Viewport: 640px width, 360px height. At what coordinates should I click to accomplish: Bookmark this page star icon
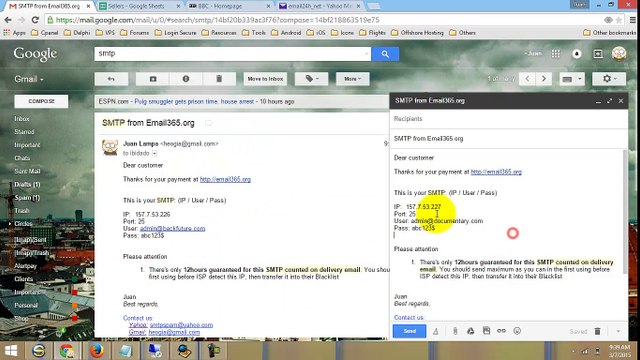click(619, 20)
